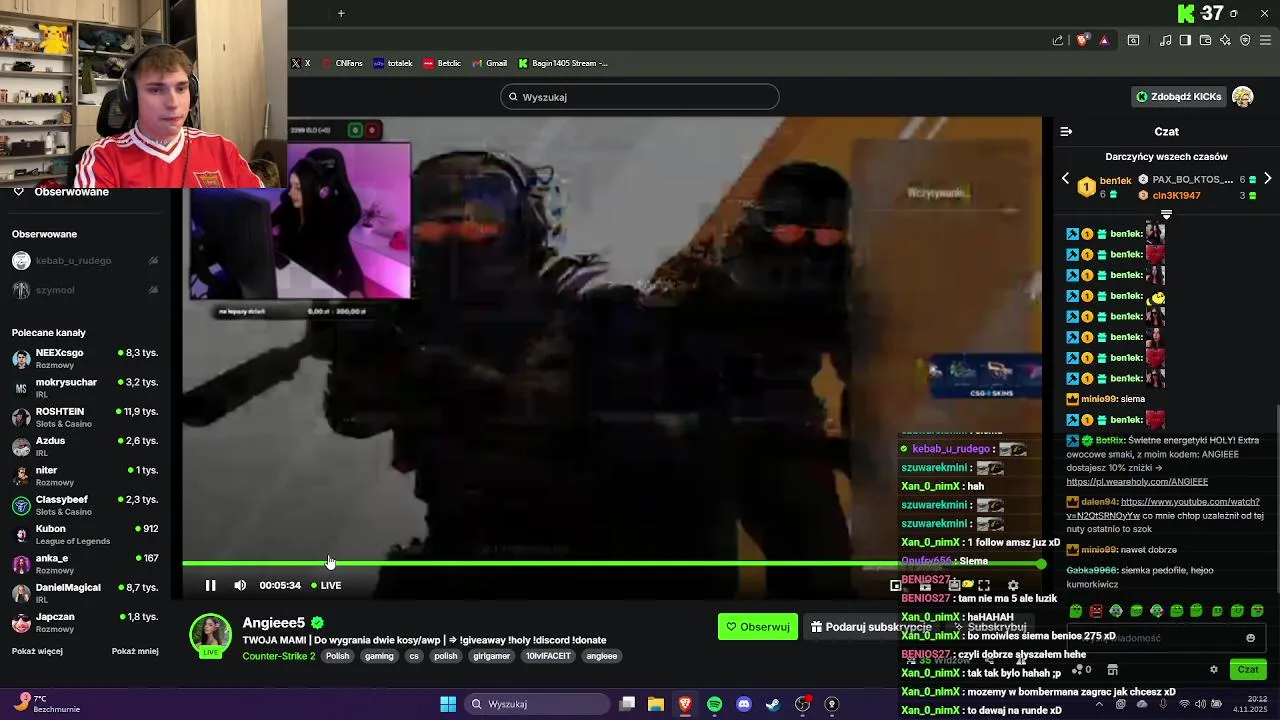Jump to LIVE in the player

tap(326, 585)
